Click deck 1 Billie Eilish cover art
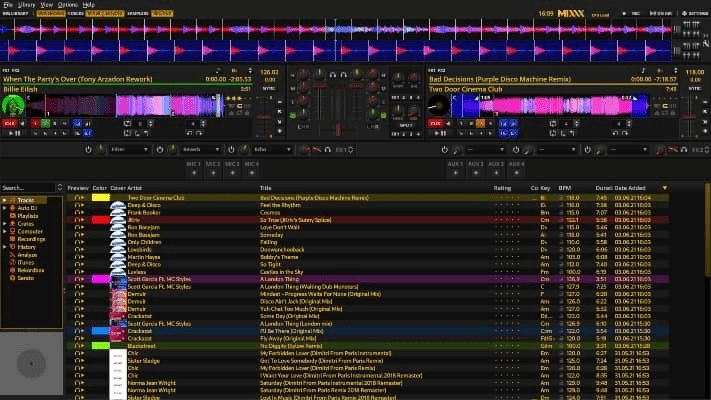 pos(13,105)
